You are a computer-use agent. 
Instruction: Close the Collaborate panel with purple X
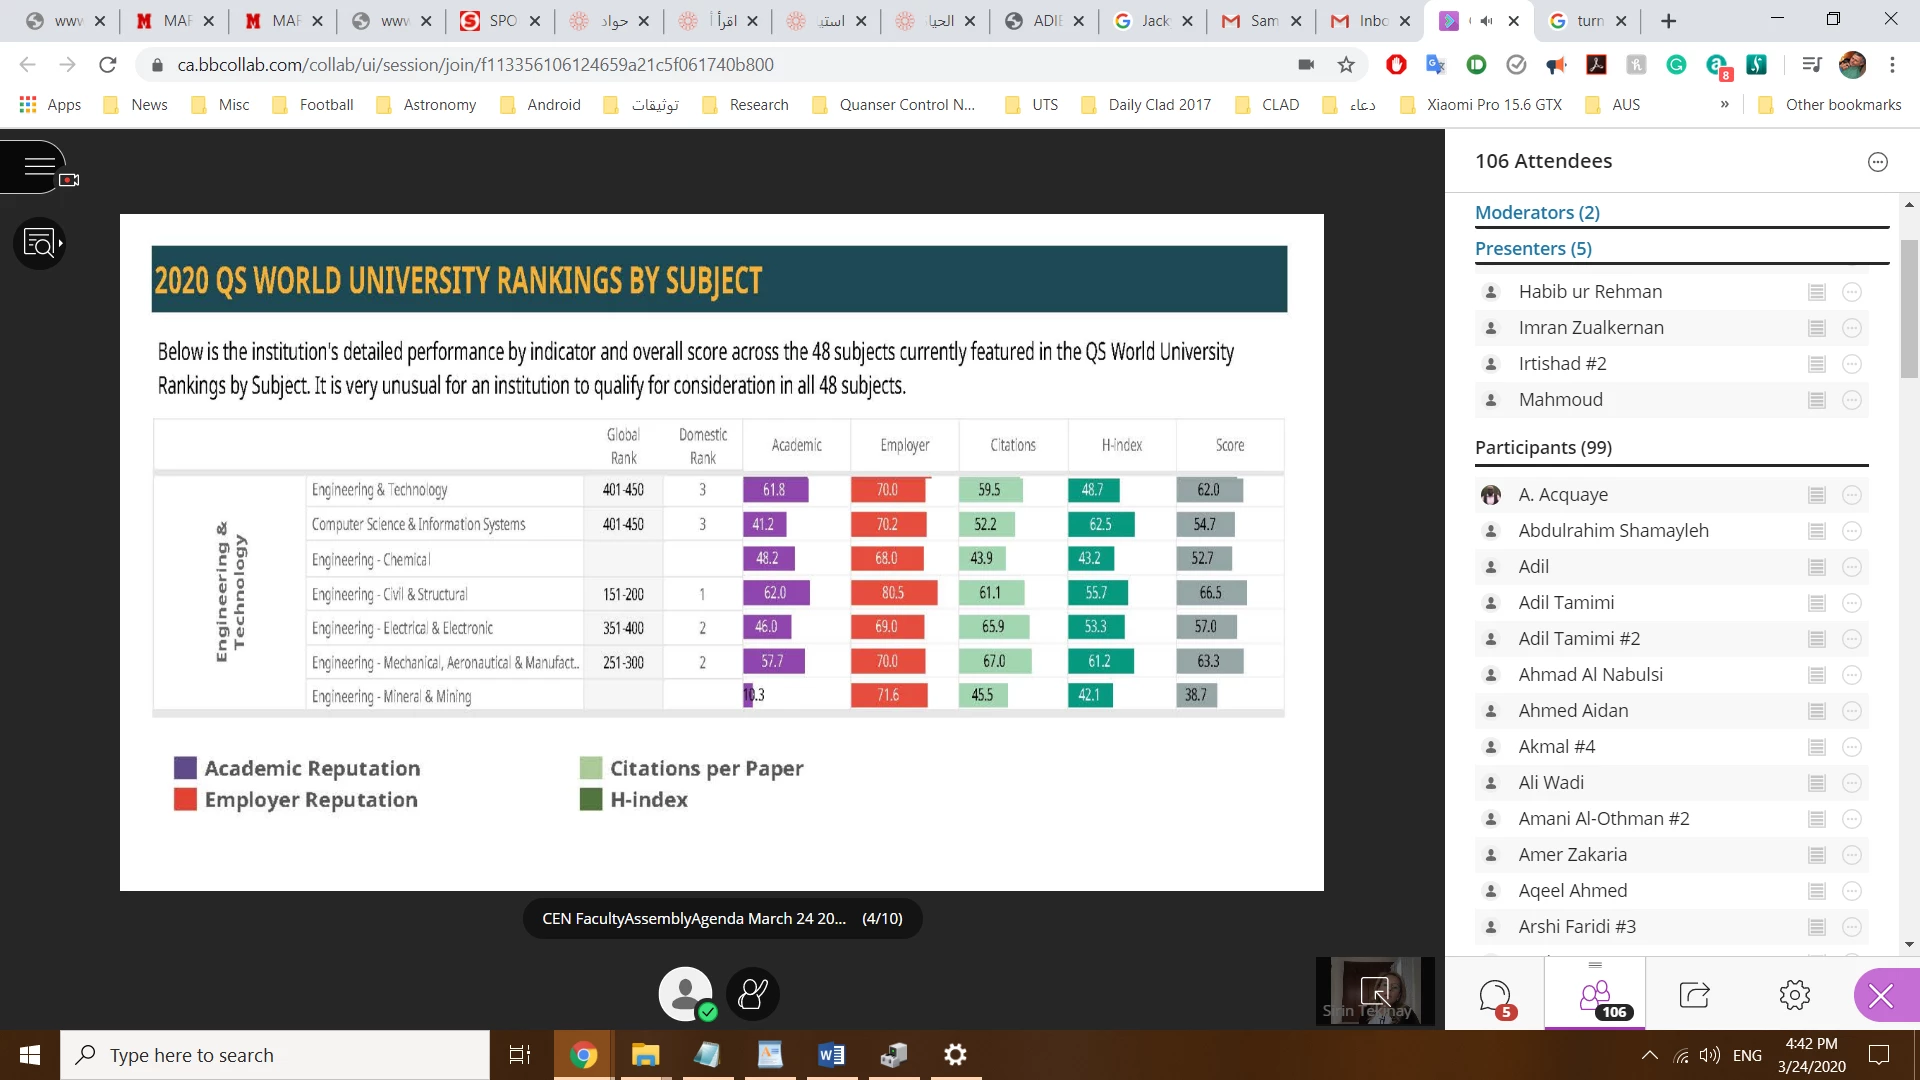[1881, 996]
